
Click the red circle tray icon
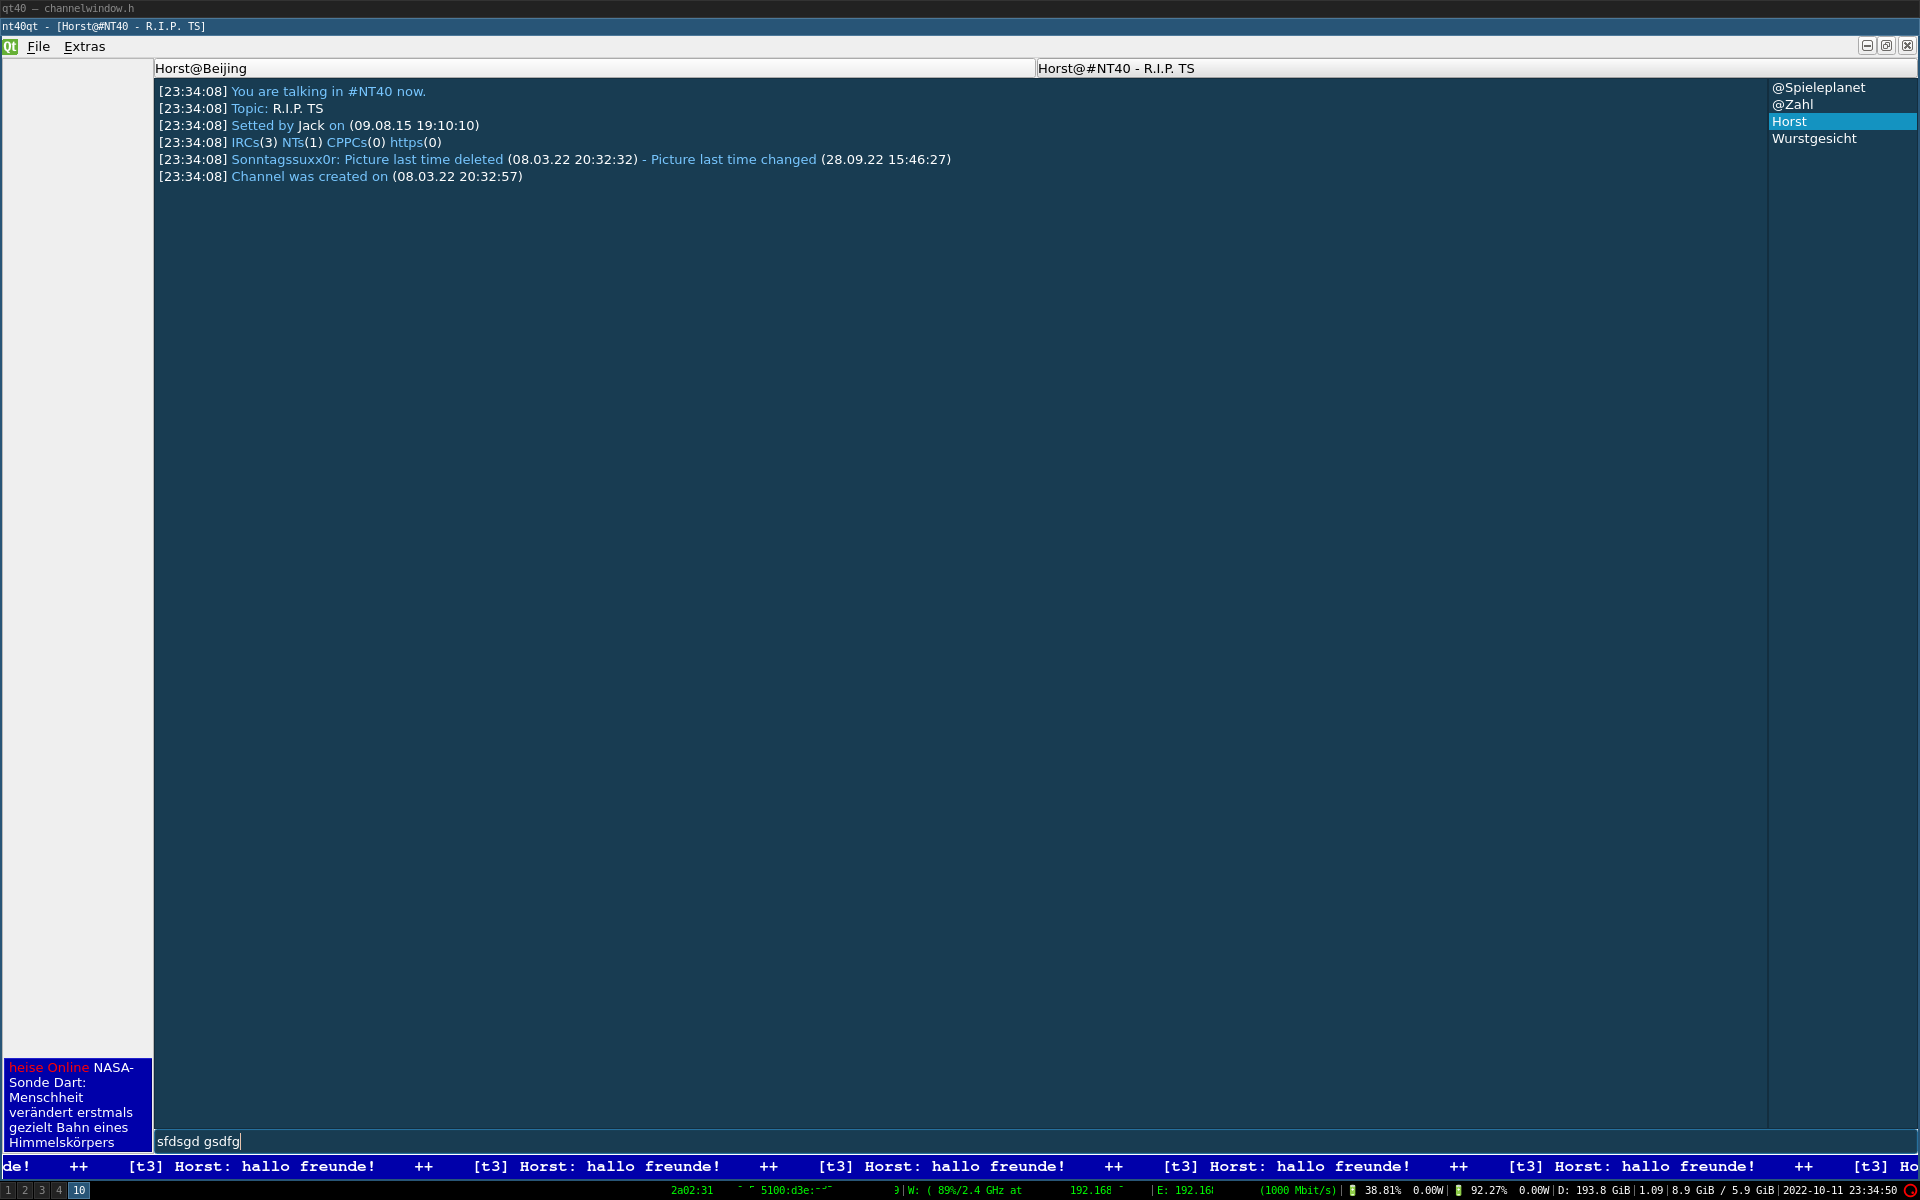[x=1910, y=1191]
